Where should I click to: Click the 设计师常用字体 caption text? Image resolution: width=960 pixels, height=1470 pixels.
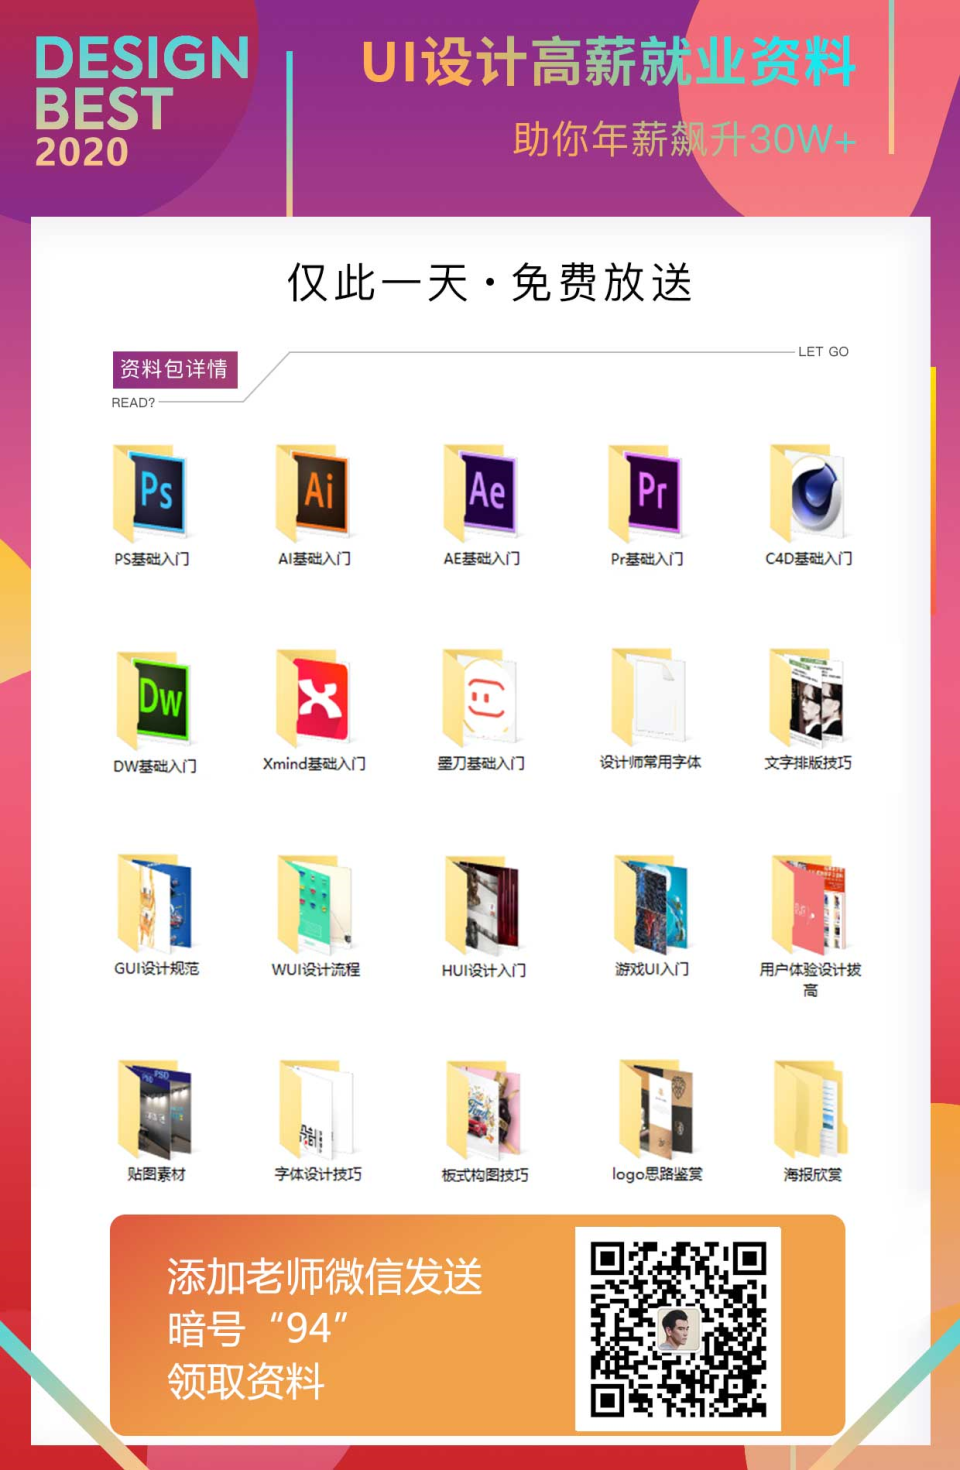(x=650, y=762)
